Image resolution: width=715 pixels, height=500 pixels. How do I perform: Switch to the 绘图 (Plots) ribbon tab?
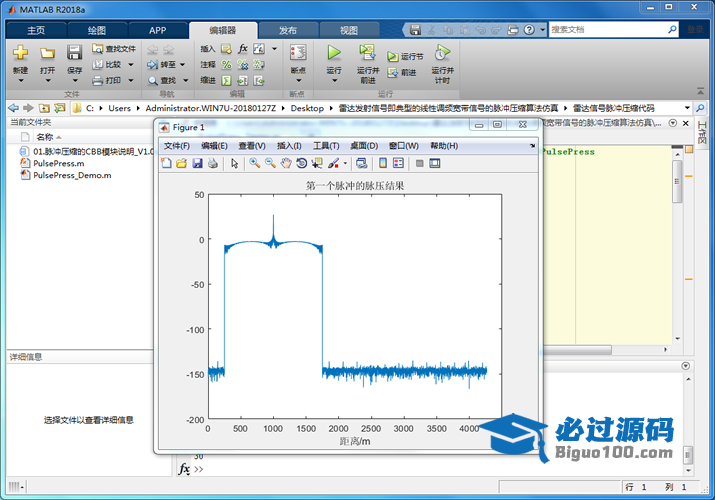97,30
